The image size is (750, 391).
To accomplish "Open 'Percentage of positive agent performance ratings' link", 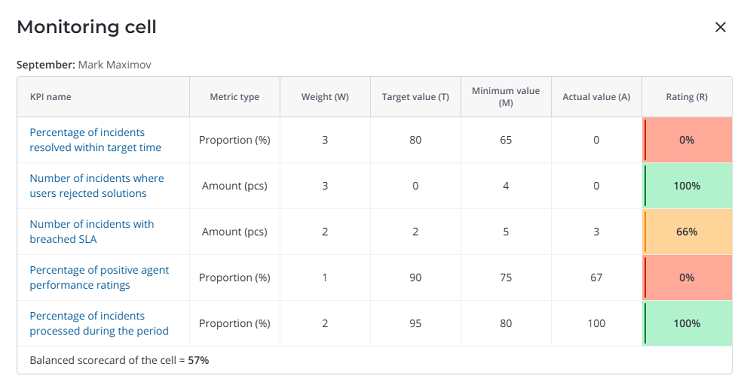I will point(99,278).
